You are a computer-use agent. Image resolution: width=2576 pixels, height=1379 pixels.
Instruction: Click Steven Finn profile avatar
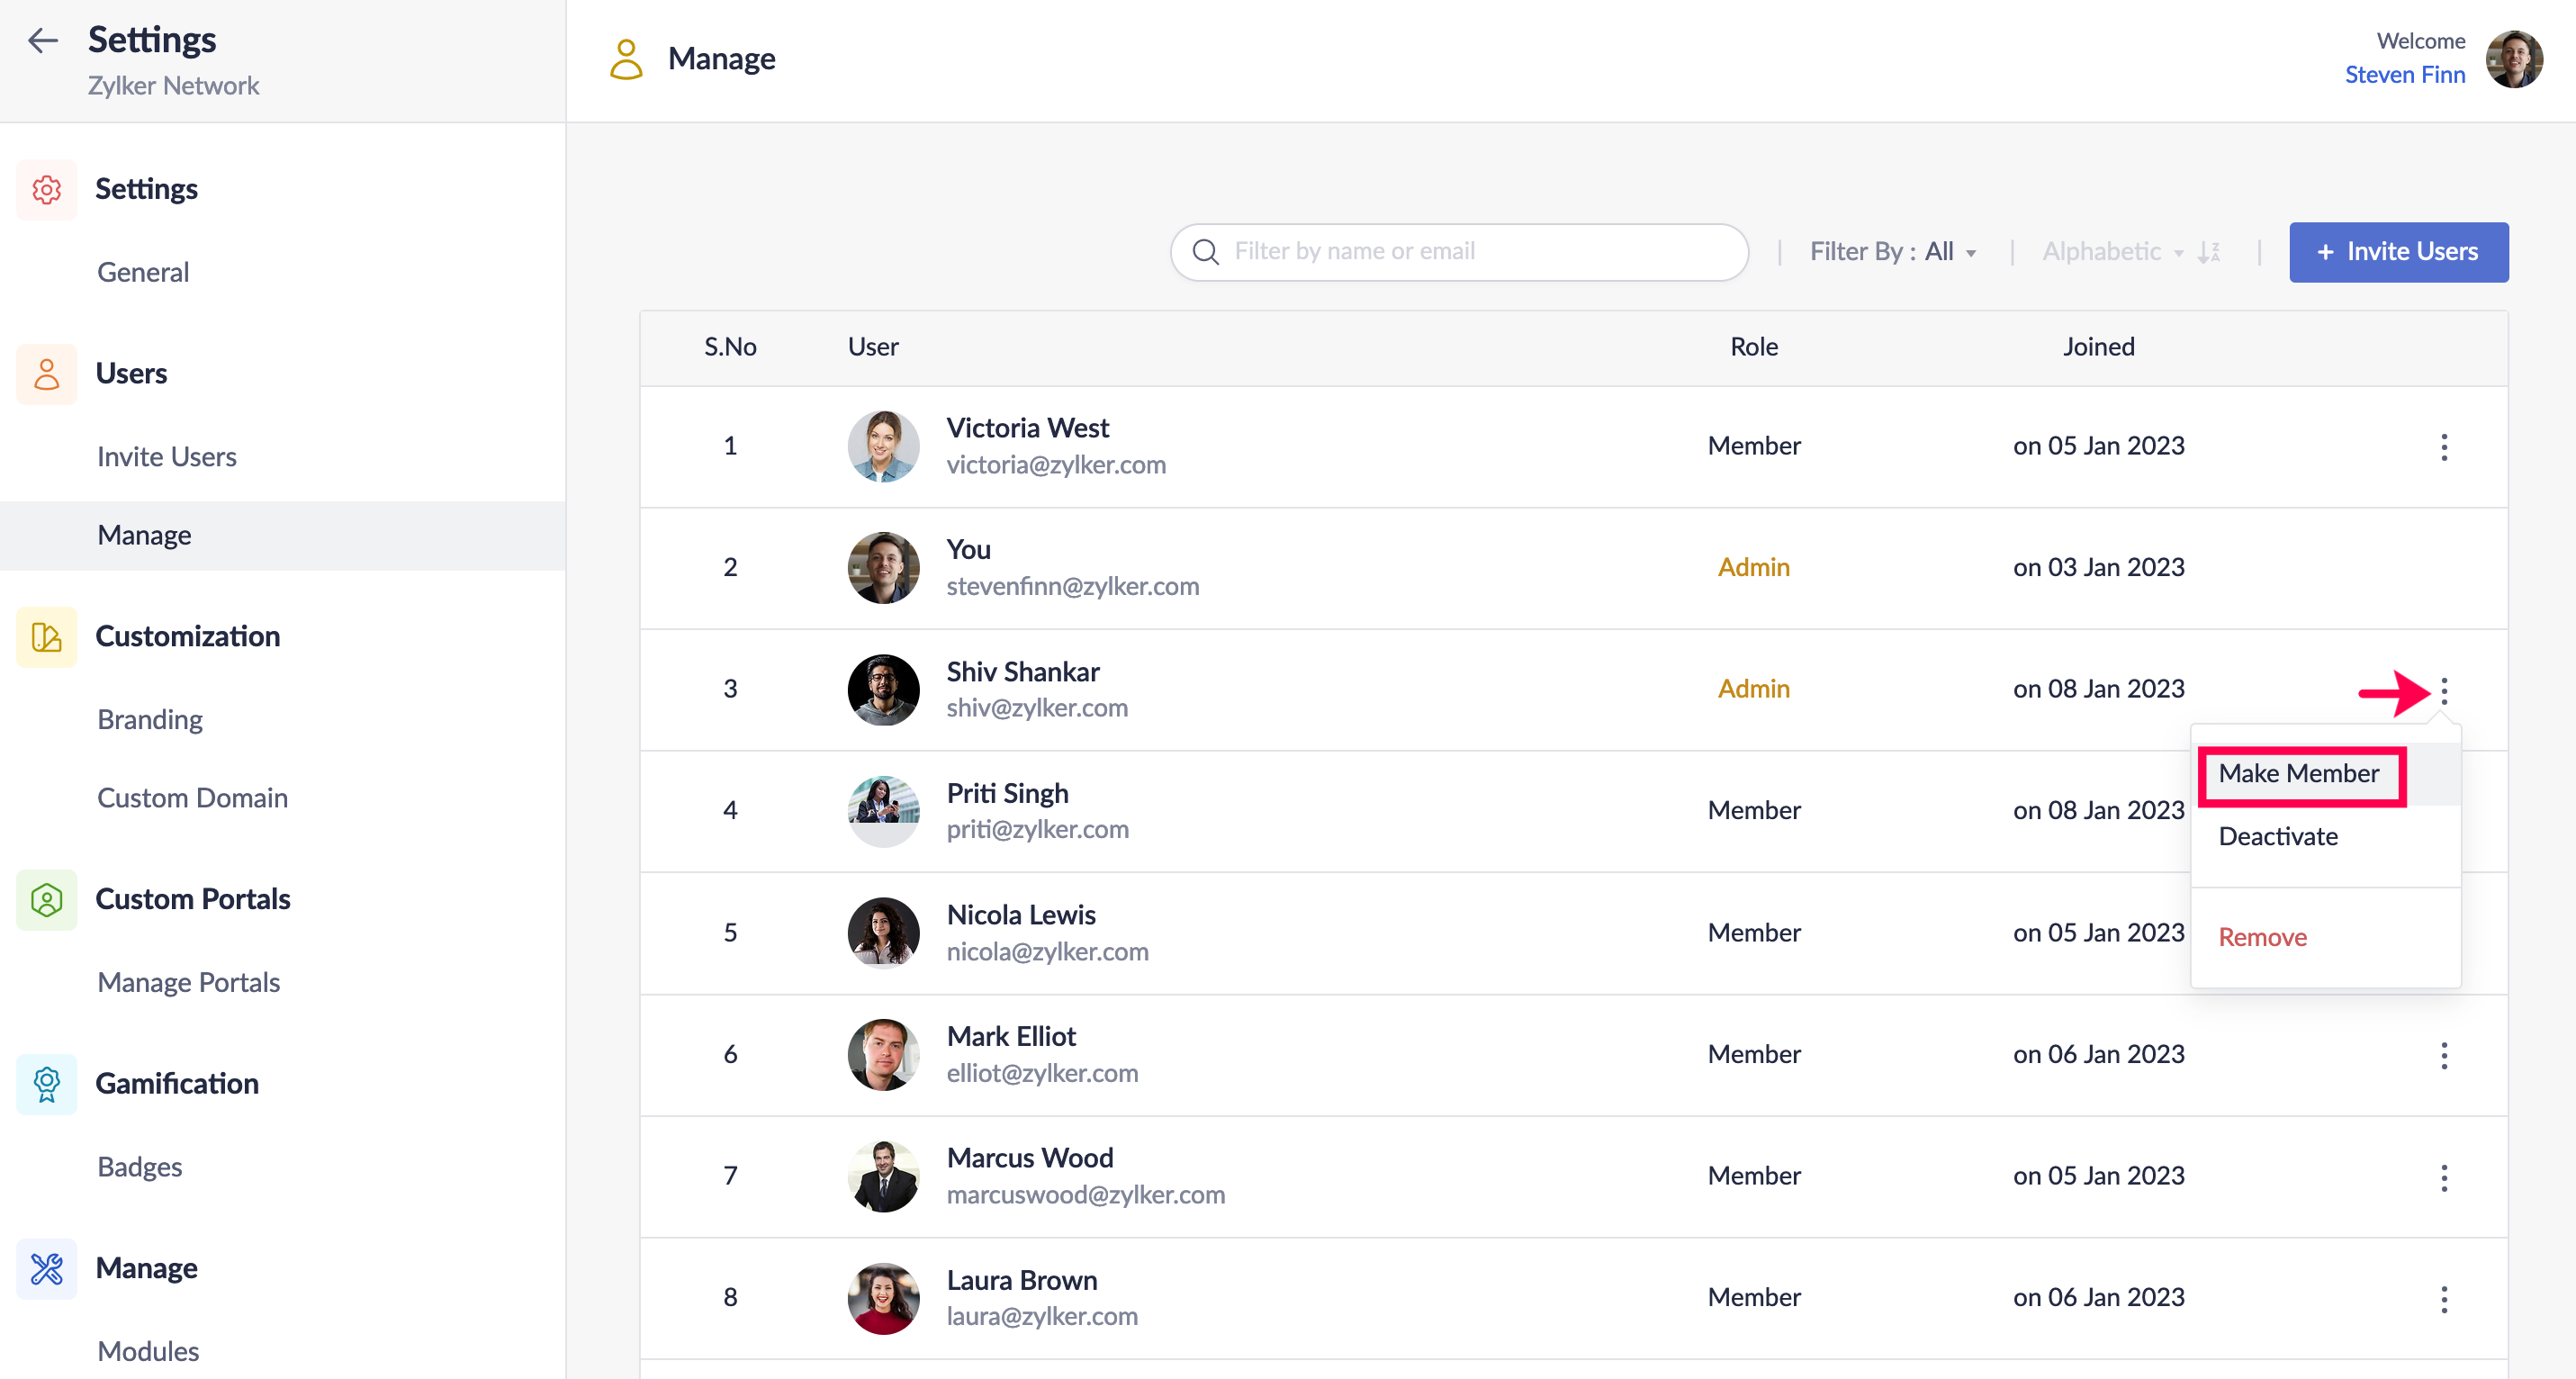click(2514, 59)
